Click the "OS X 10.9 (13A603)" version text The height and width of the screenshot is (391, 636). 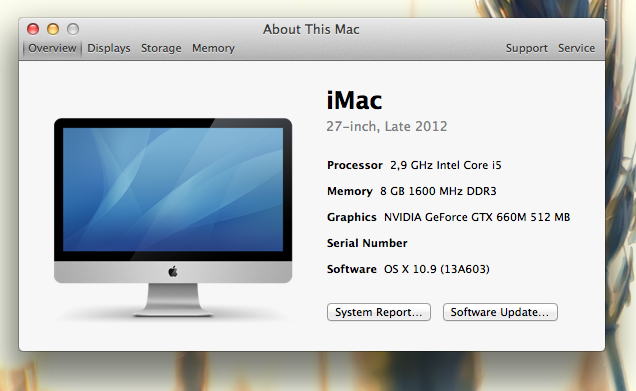(437, 269)
